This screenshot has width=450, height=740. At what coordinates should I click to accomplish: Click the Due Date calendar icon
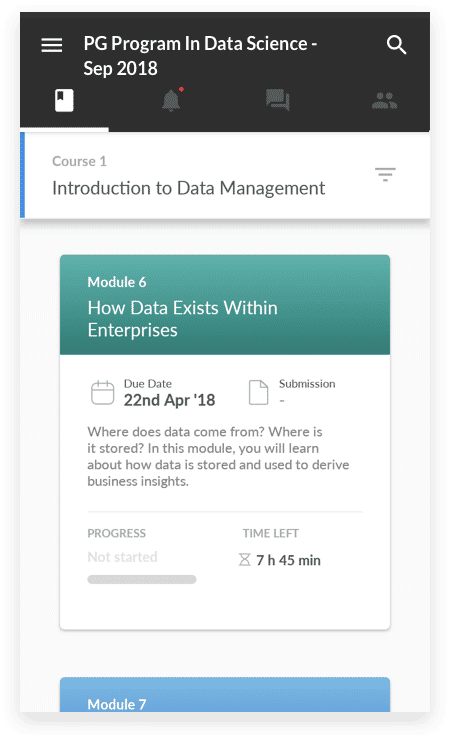click(102, 393)
